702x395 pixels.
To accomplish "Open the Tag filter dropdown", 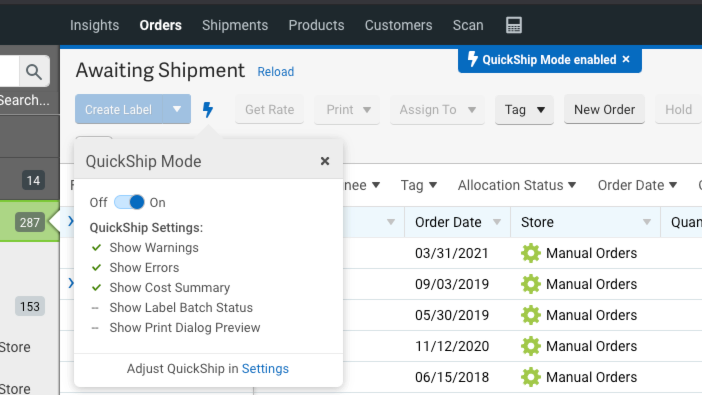I will (419, 185).
